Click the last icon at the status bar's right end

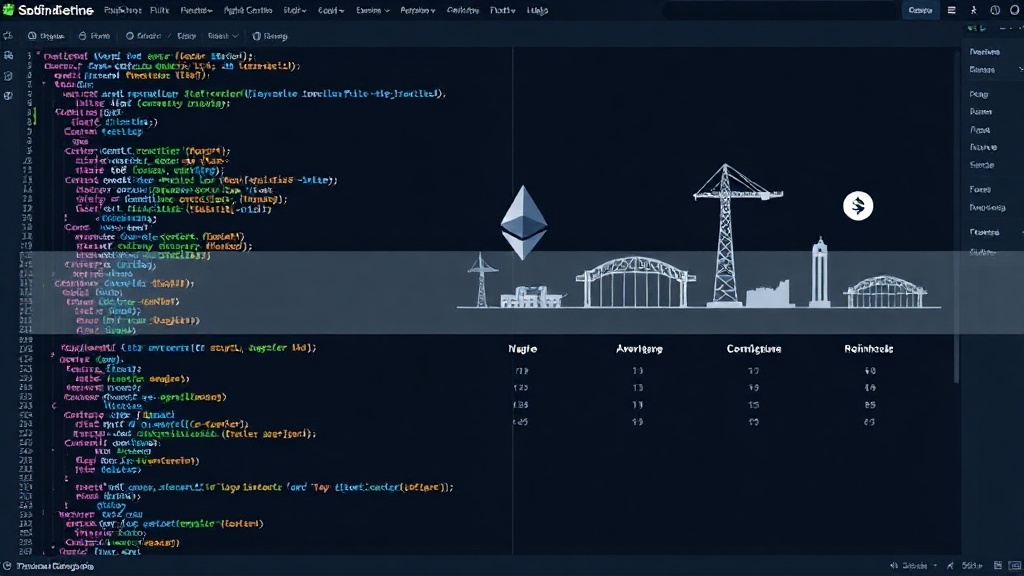[x=1014, y=566]
